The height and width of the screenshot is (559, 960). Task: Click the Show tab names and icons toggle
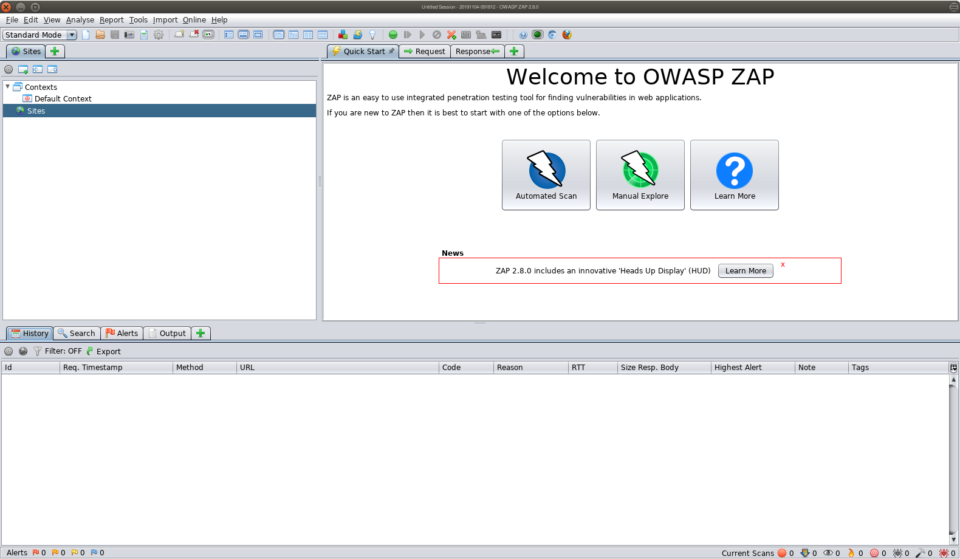click(209, 35)
